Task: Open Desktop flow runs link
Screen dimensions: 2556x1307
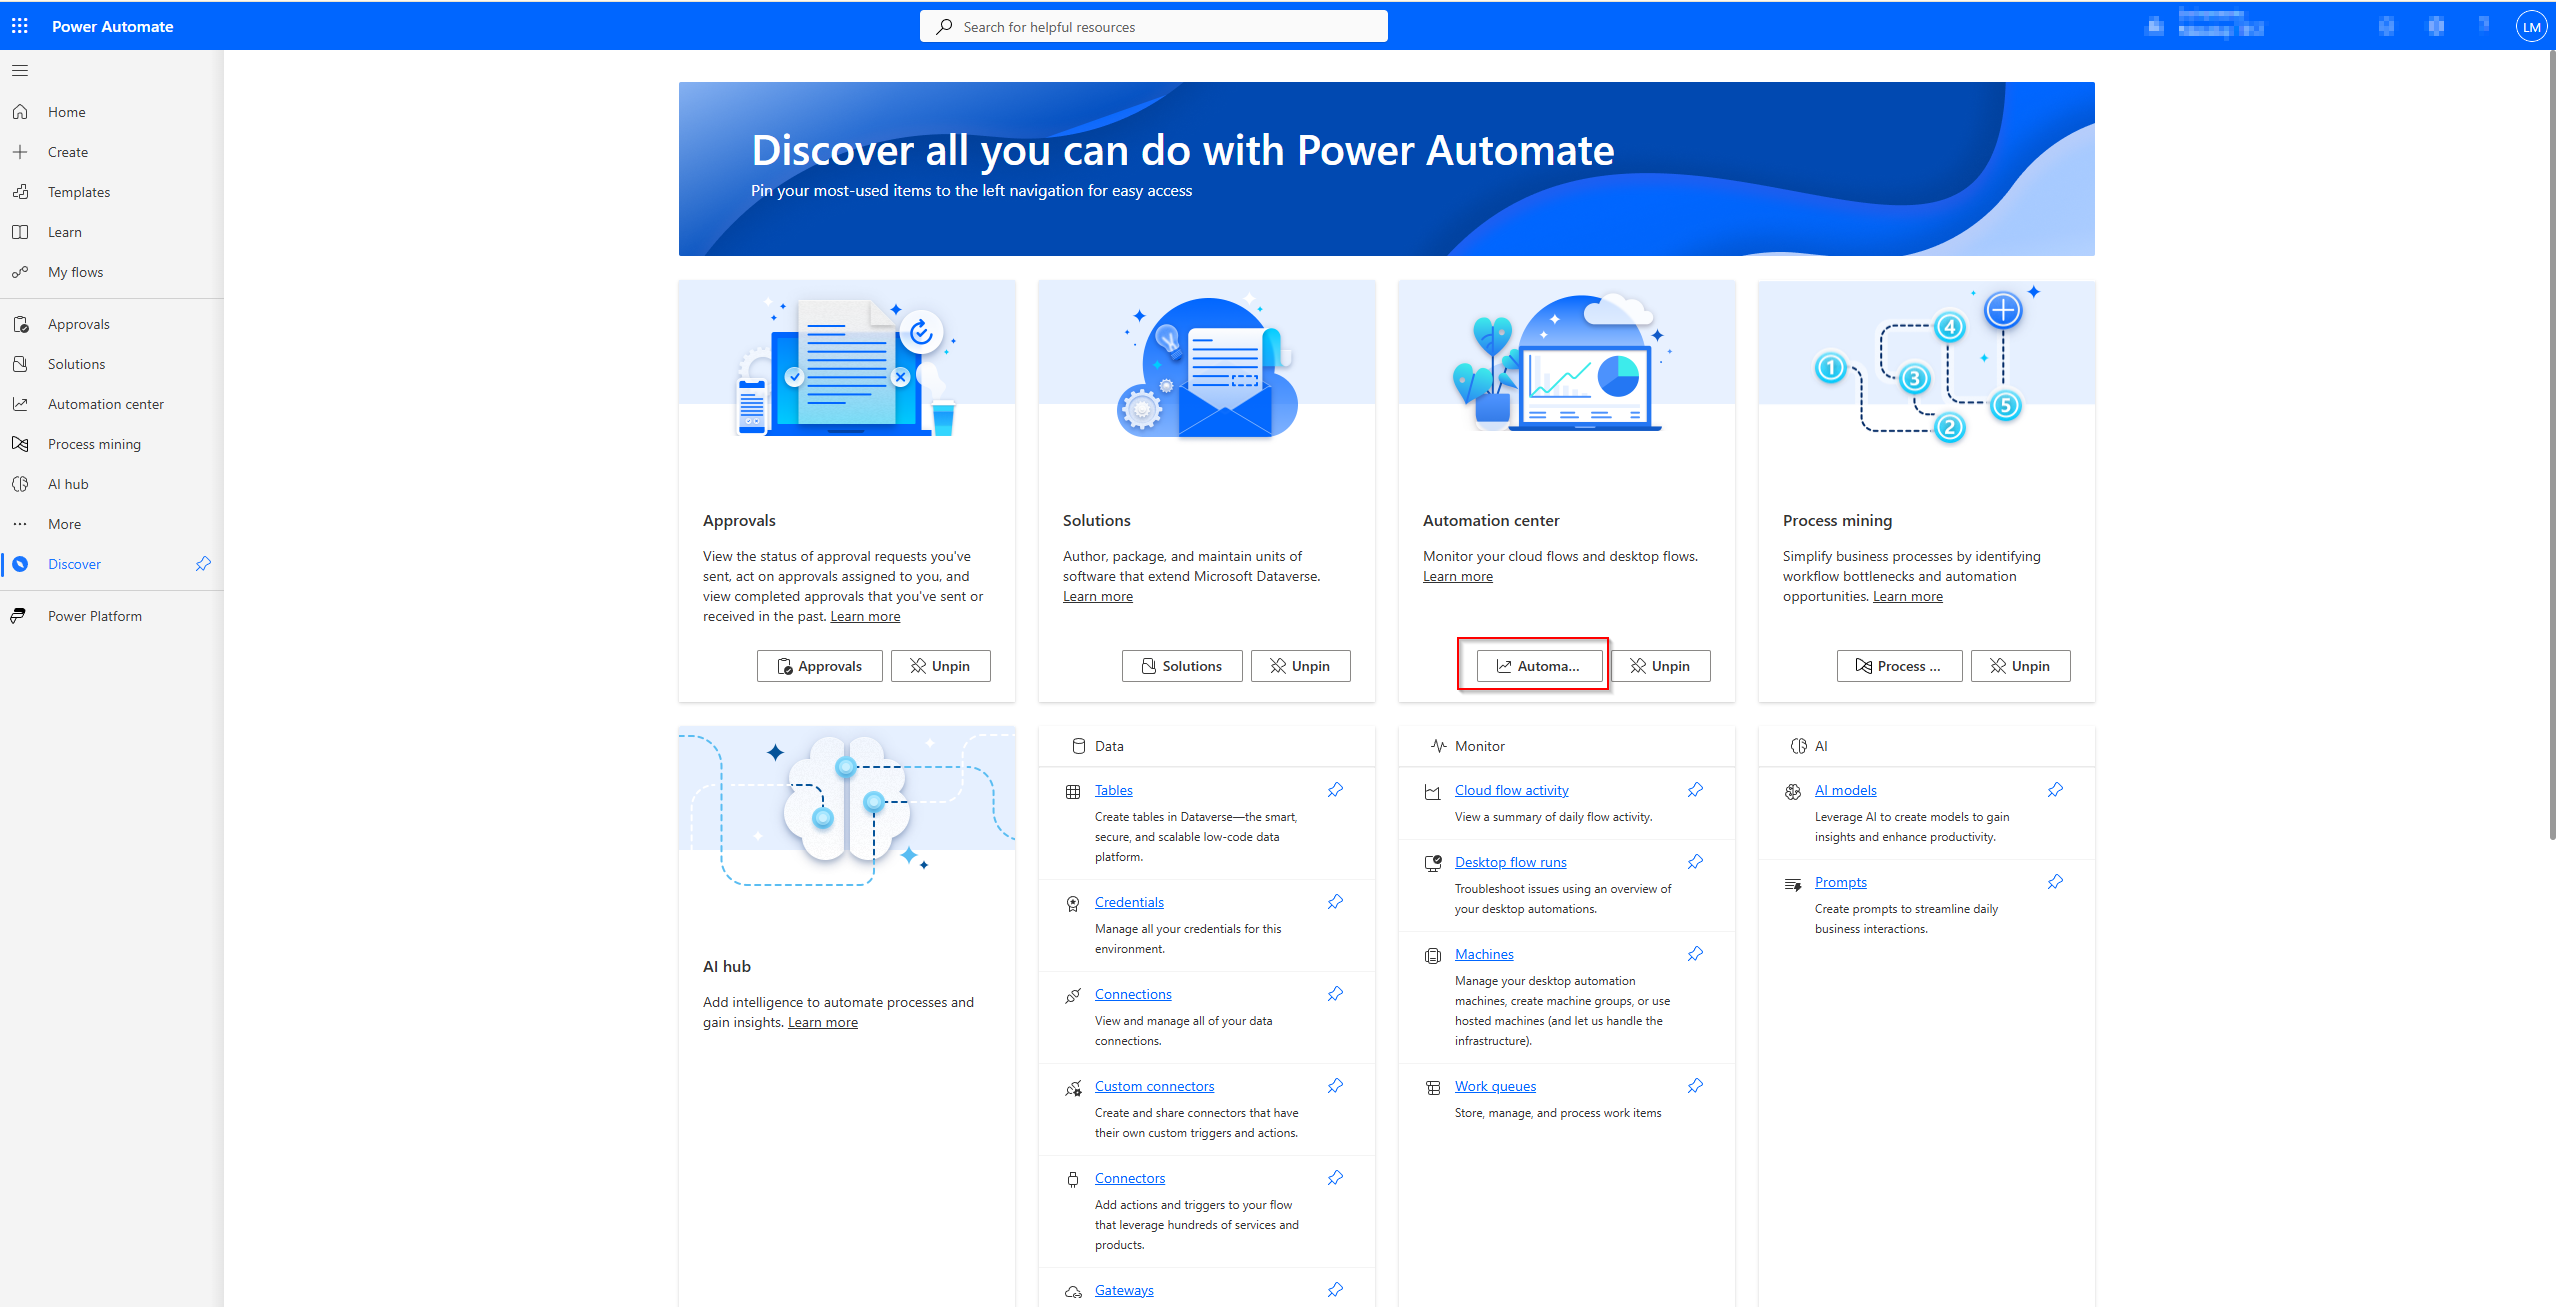Action: pos(1510,862)
